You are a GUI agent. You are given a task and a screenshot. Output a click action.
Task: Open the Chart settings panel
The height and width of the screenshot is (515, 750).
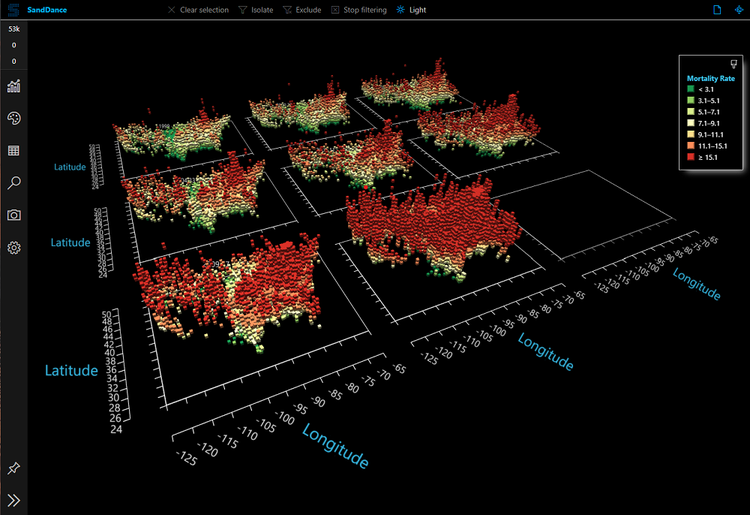14,86
